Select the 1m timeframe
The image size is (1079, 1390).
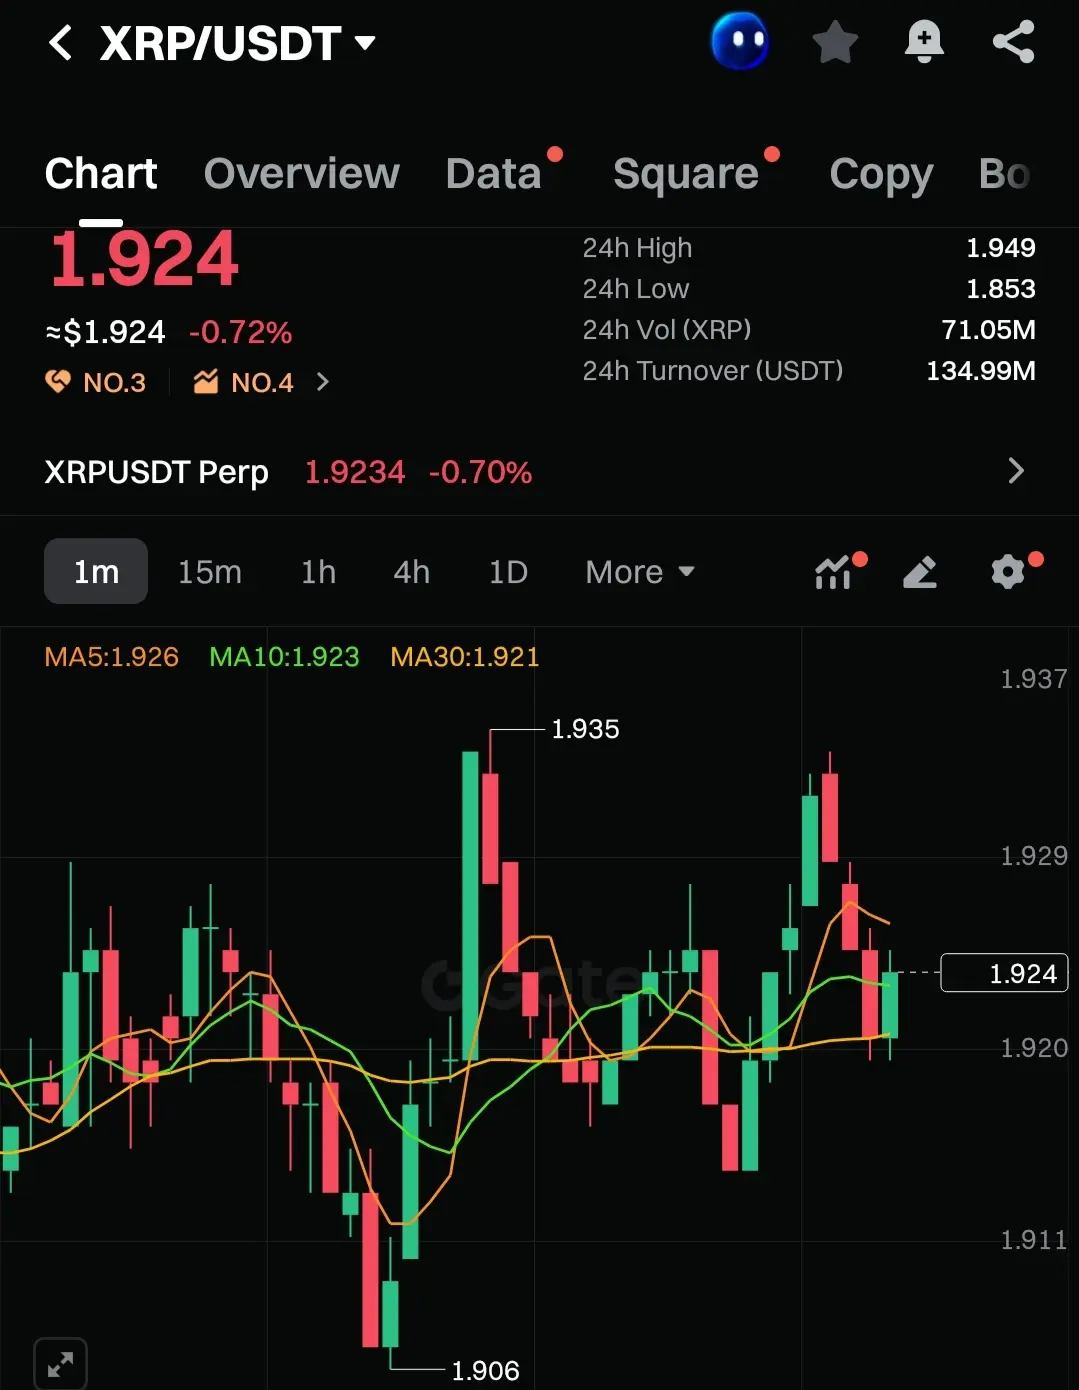(96, 571)
